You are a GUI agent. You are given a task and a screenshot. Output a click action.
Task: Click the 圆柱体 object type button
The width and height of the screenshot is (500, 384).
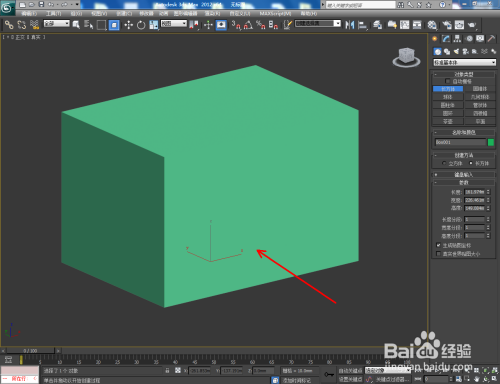click(448, 105)
